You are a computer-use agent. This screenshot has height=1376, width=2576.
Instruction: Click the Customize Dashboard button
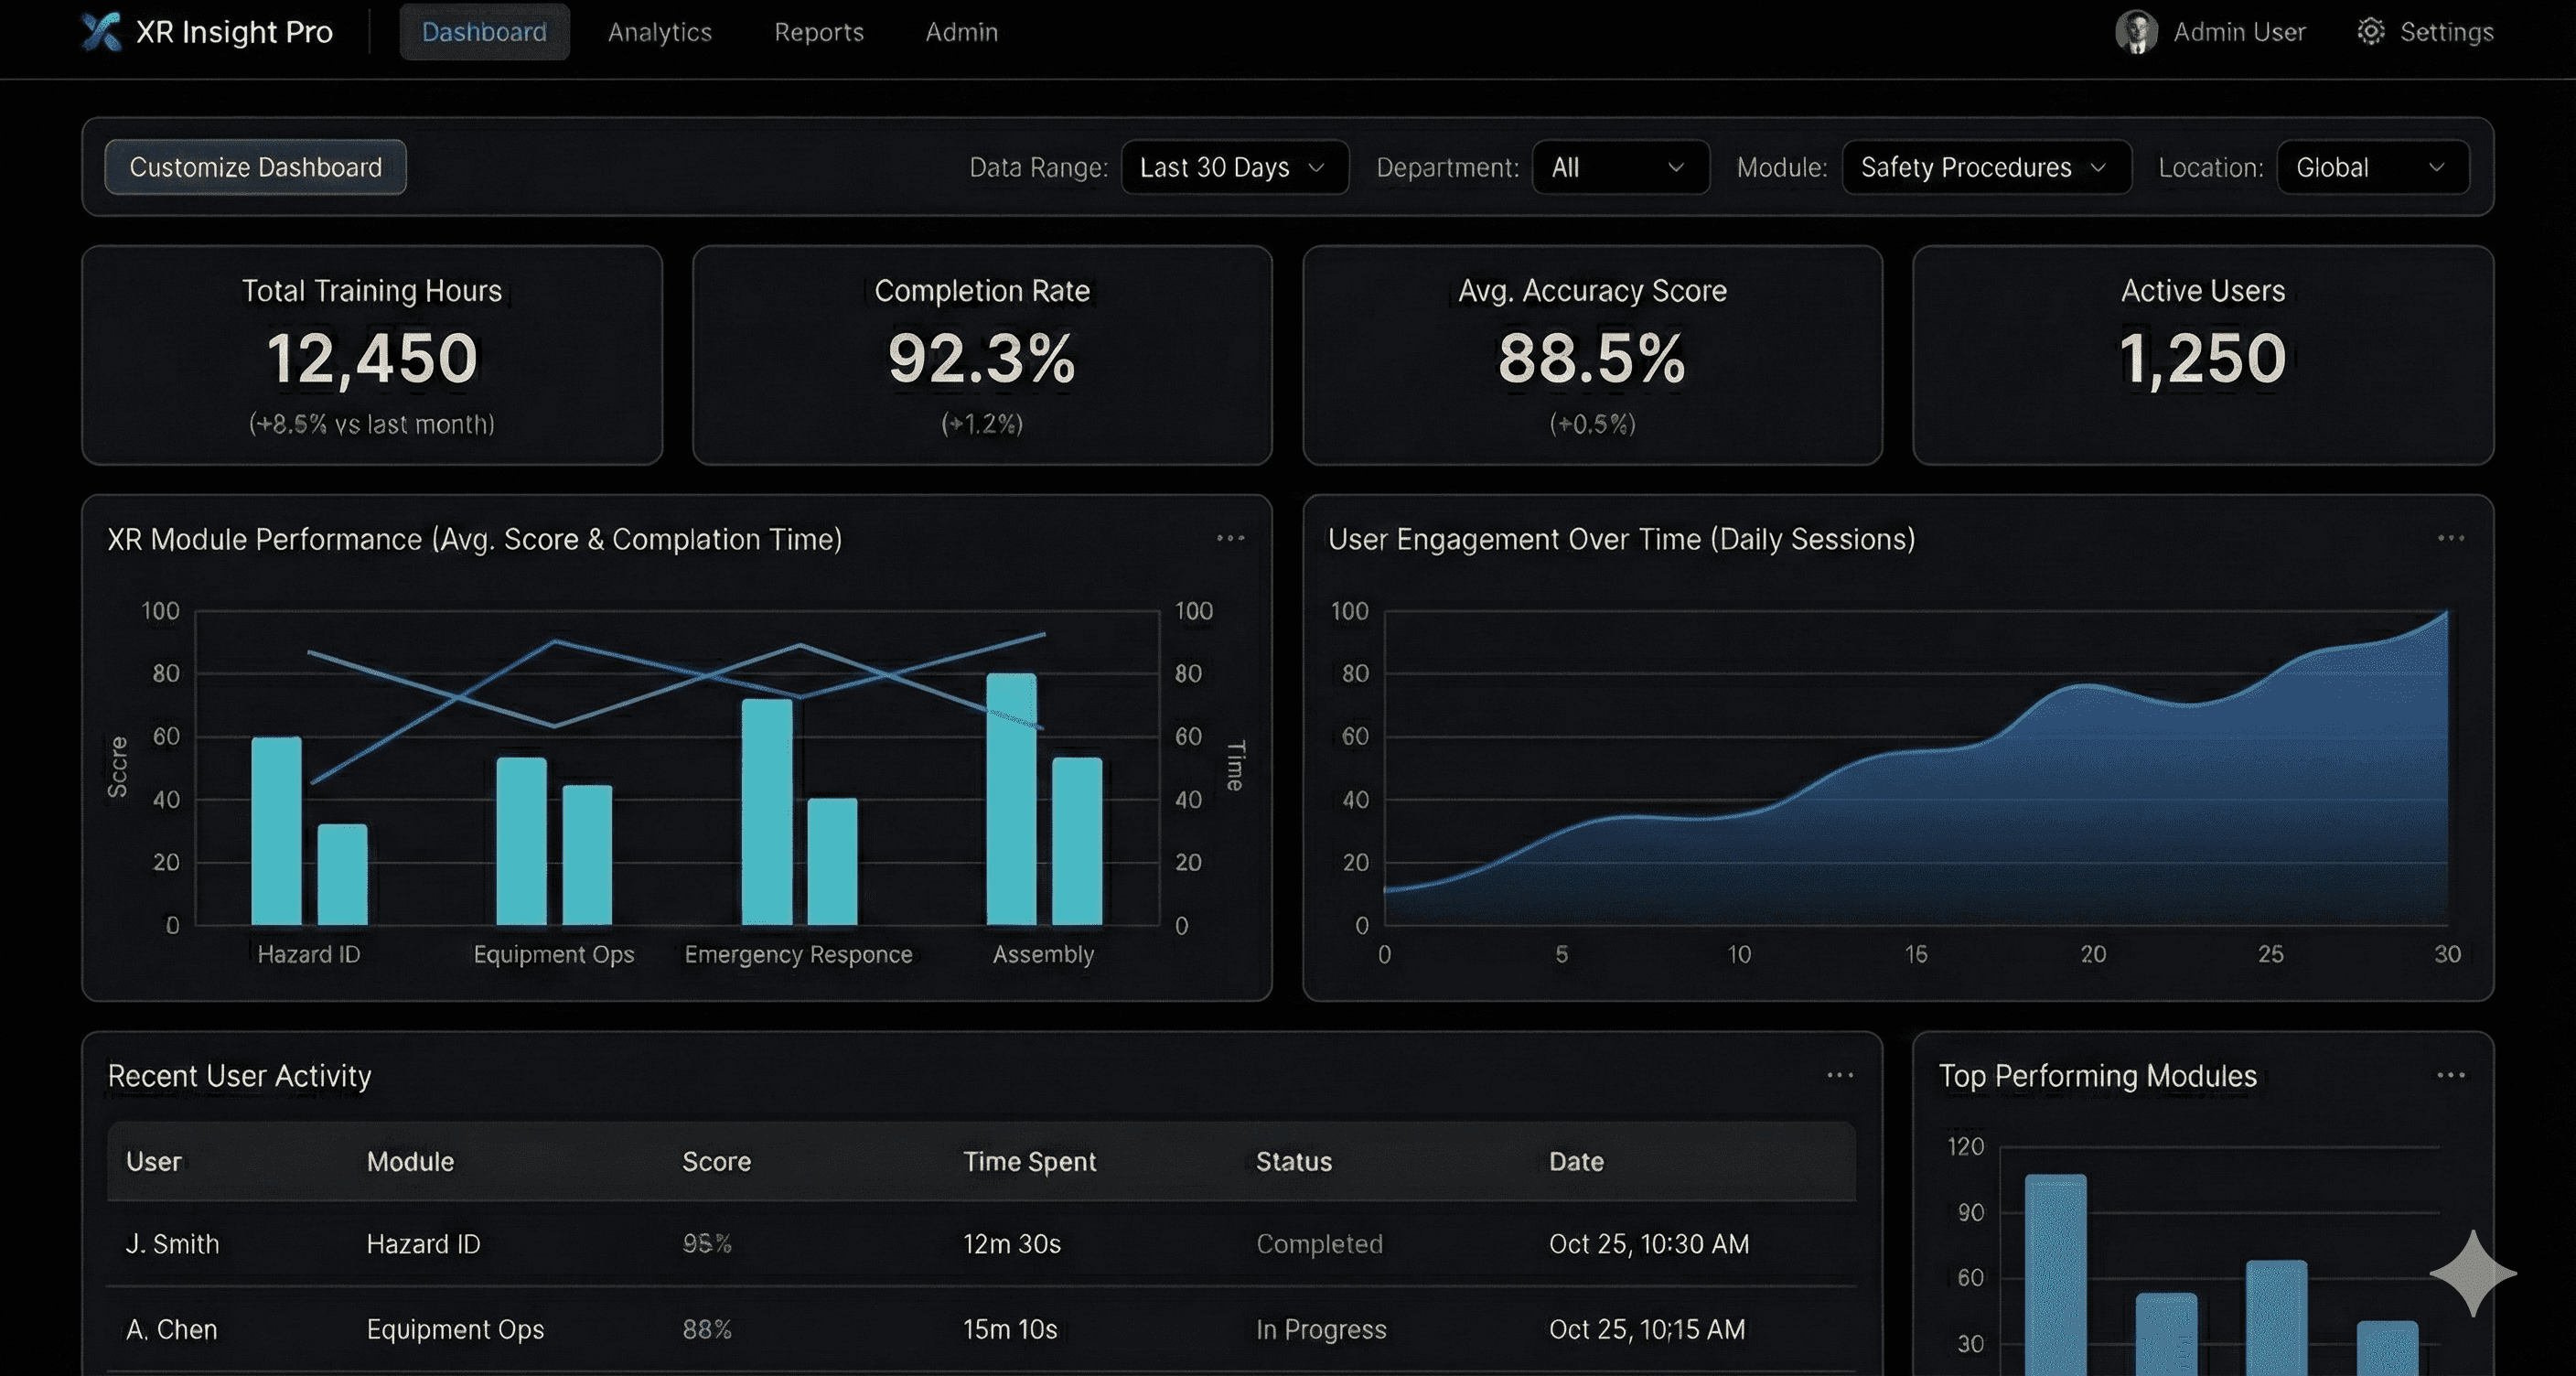[255, 167]
